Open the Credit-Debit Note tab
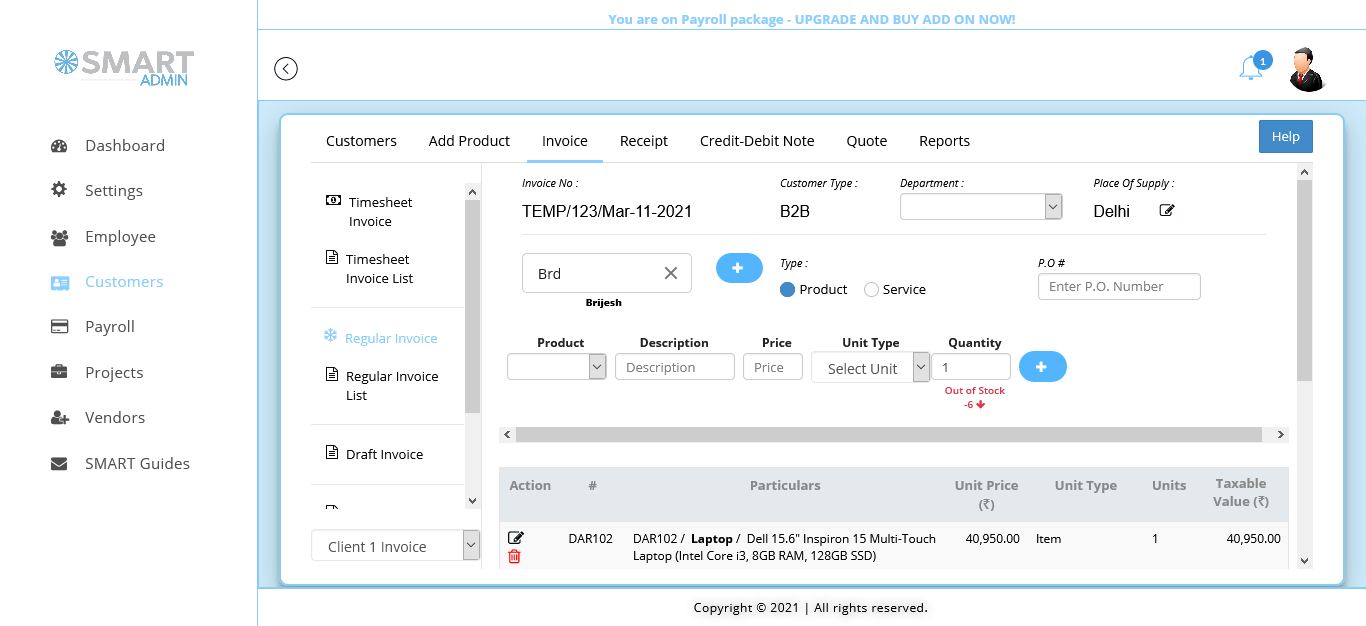This screenshot has width=1366, height=626. tap(756, 141)
